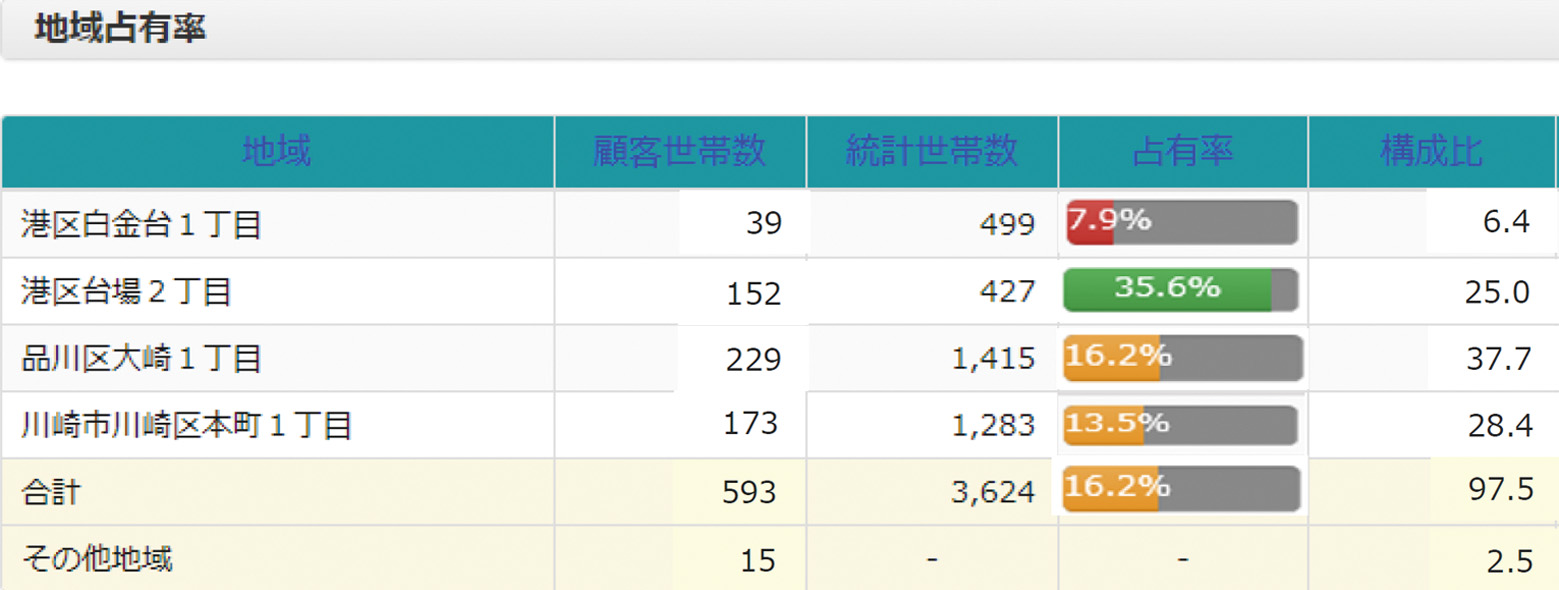Click the その他地域 row label
1559x590 pixels.
click(96, 559)
